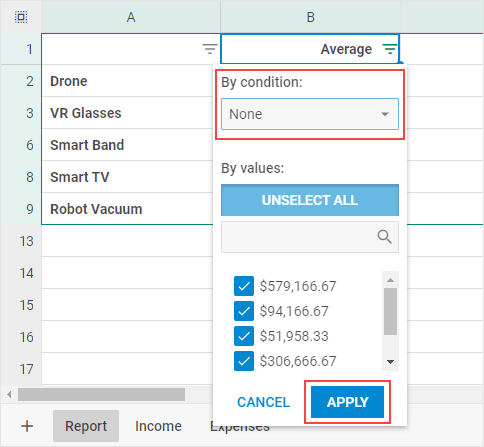484x447 pixels.
Task: Select row 1 header
Action: (21, 49)
